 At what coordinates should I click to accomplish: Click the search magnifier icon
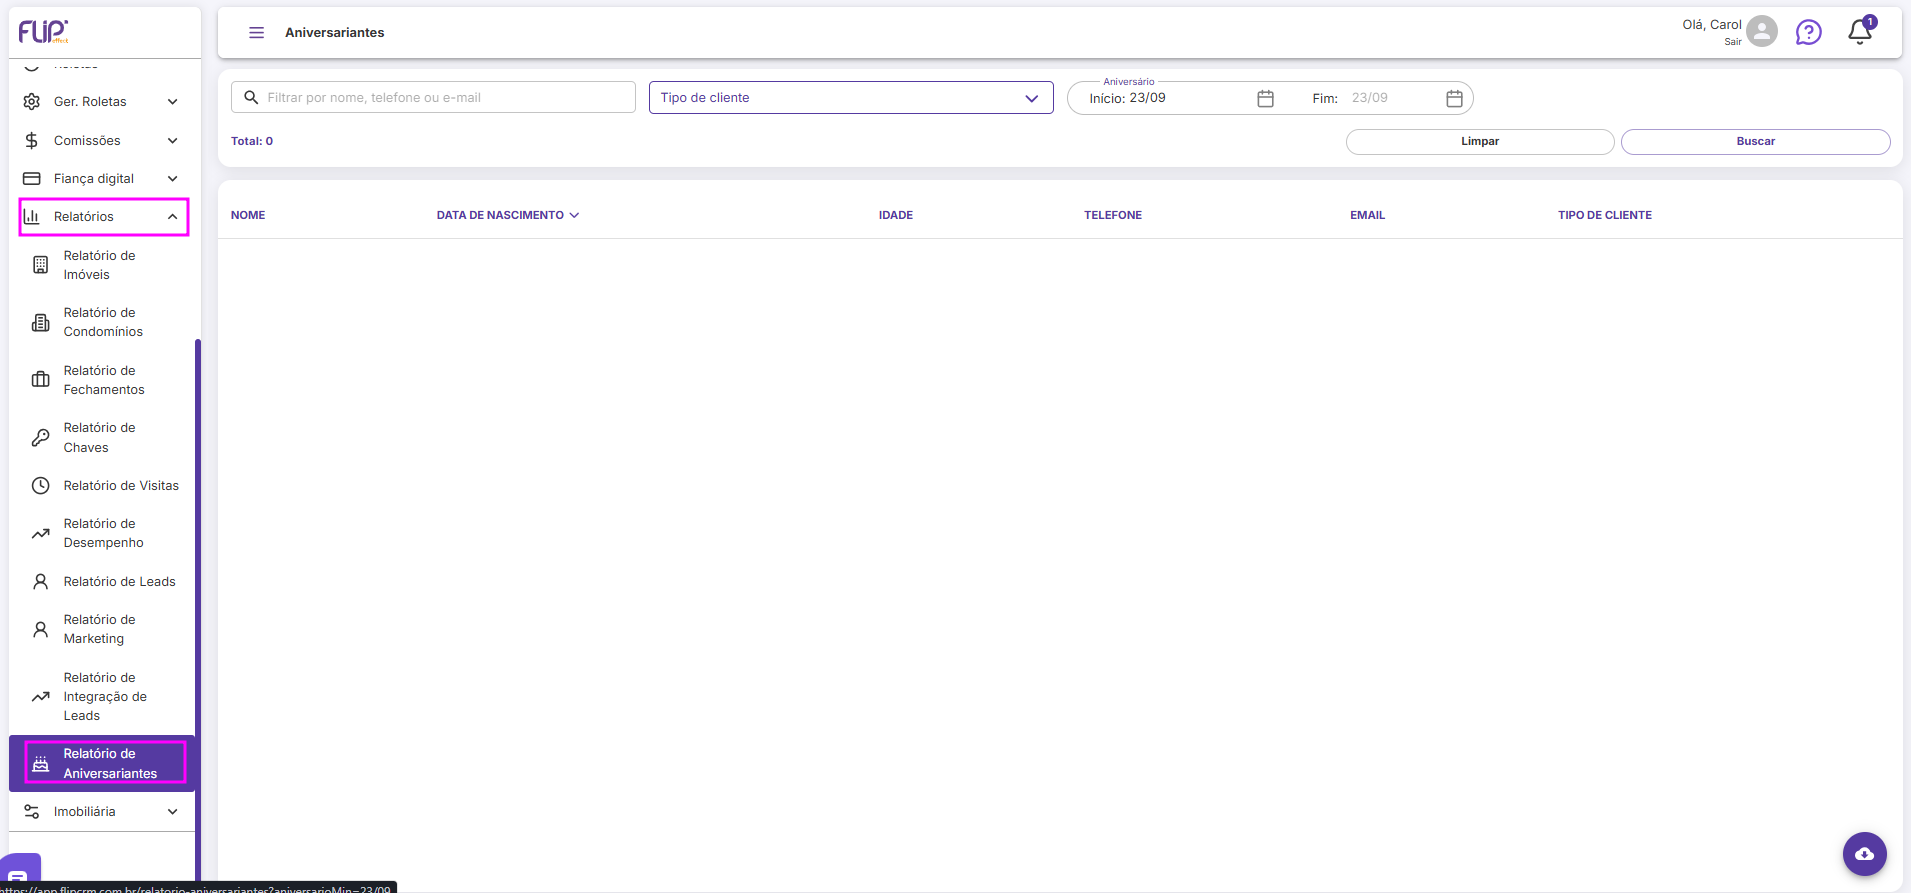click(251, 97)
